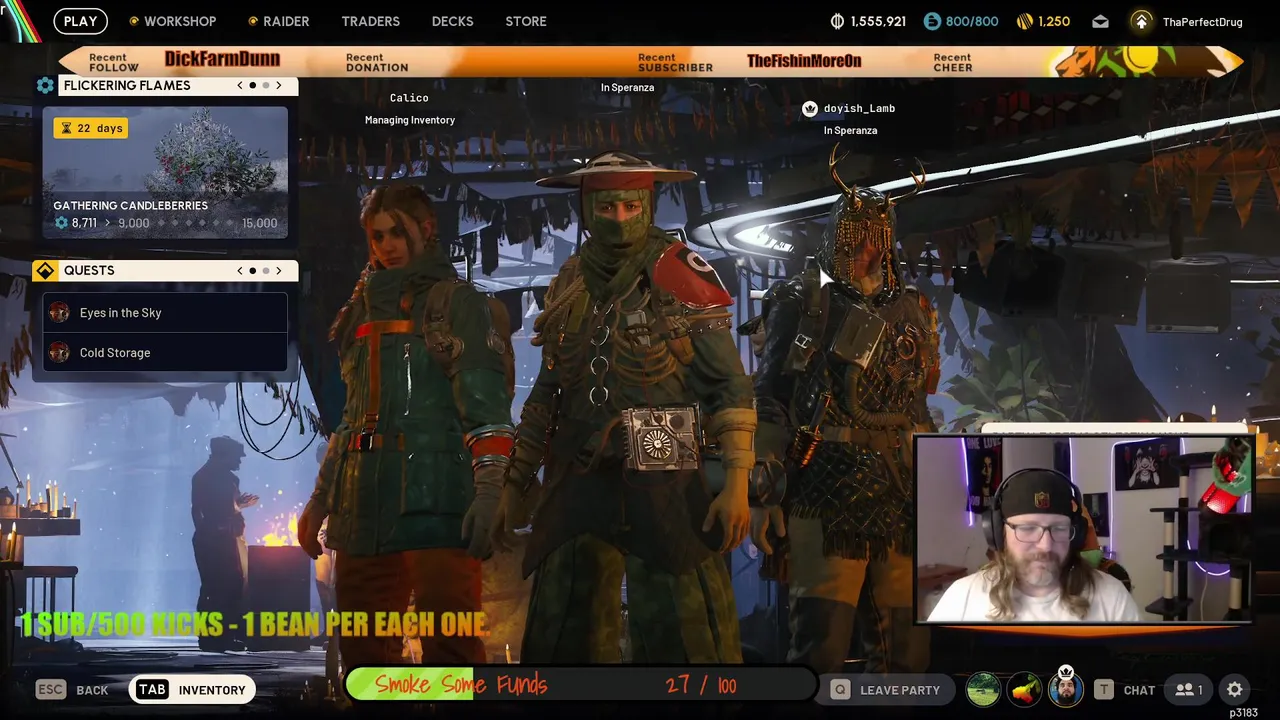The height and width of the screenshot is (720, 1280).
Task: Click the doyish_Lamb player name
Action: pyautogui.click(x=859, y=109)
